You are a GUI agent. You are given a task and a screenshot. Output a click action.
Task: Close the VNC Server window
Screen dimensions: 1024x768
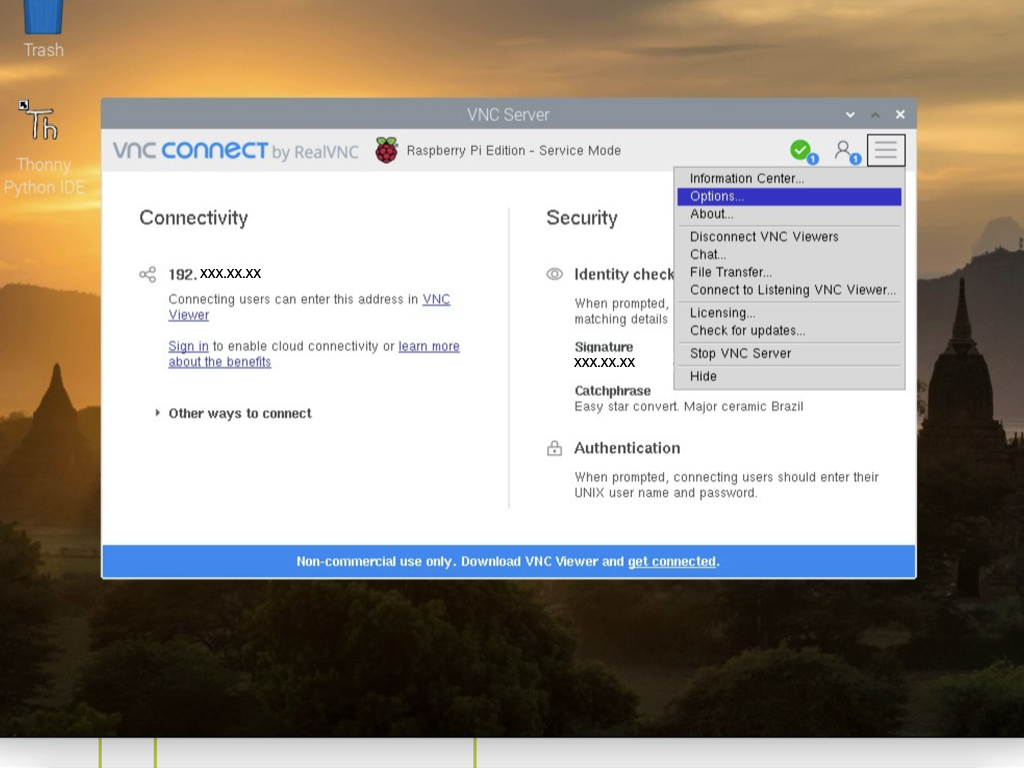pos(900,115)
